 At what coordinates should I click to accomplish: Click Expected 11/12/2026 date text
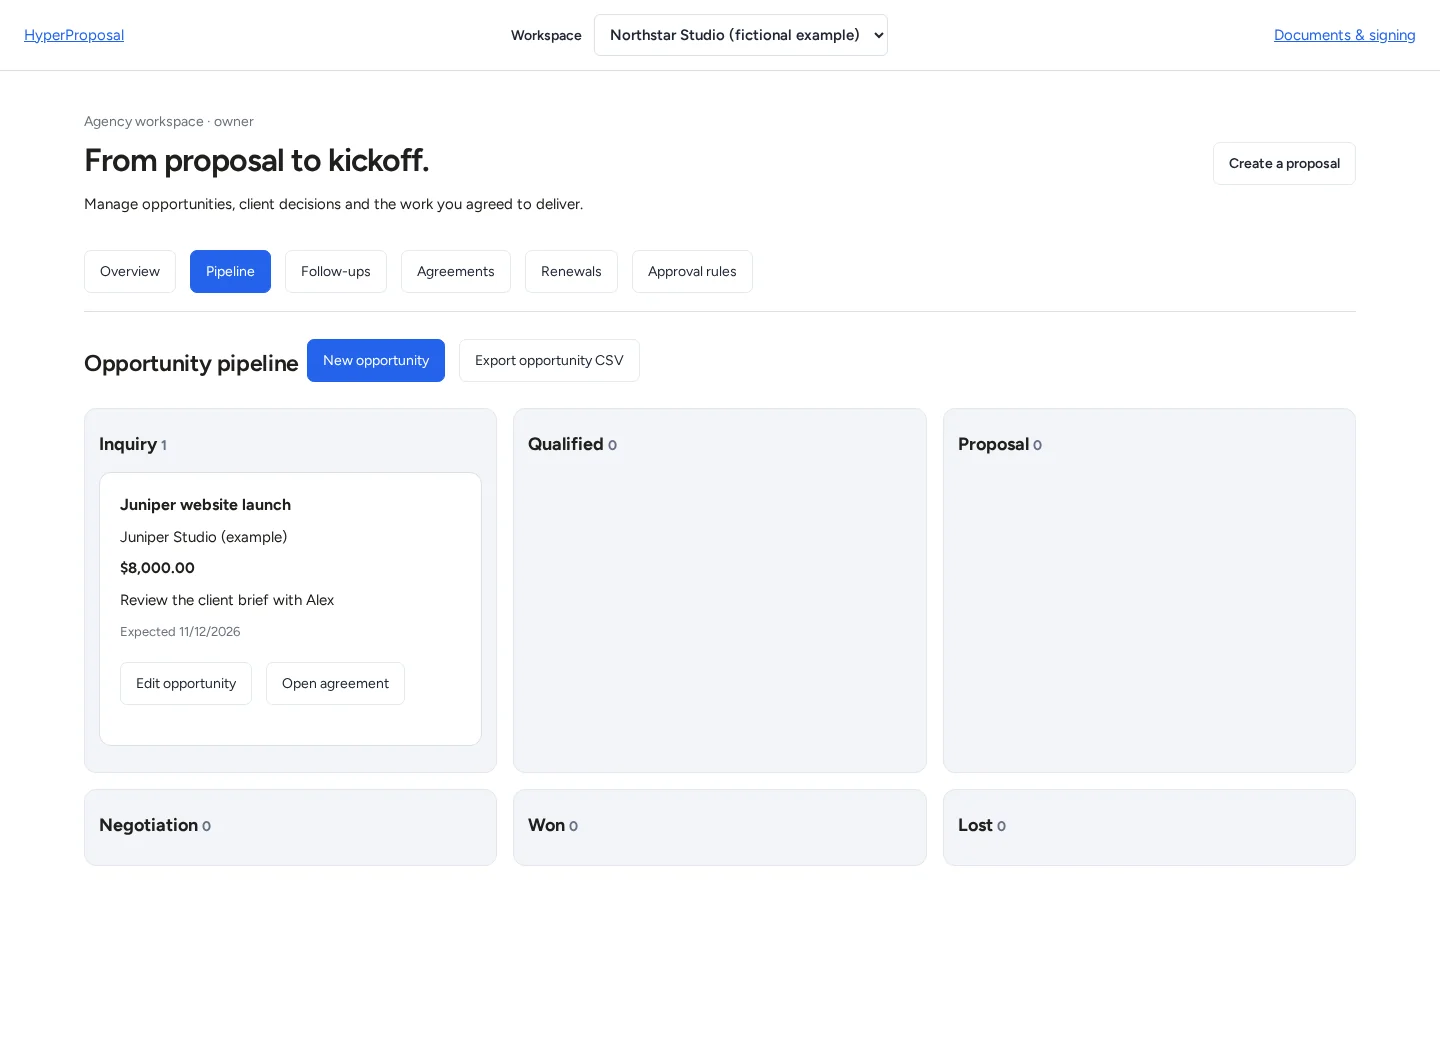(x=180, y=632)
